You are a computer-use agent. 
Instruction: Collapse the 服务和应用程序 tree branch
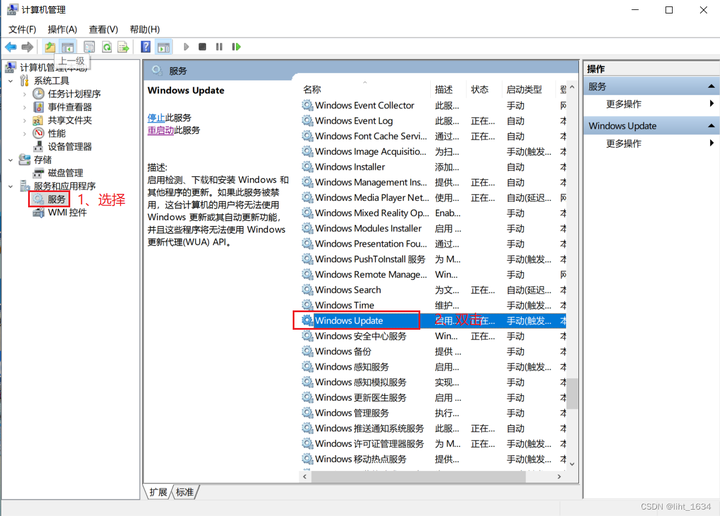(x=11, y=186)
